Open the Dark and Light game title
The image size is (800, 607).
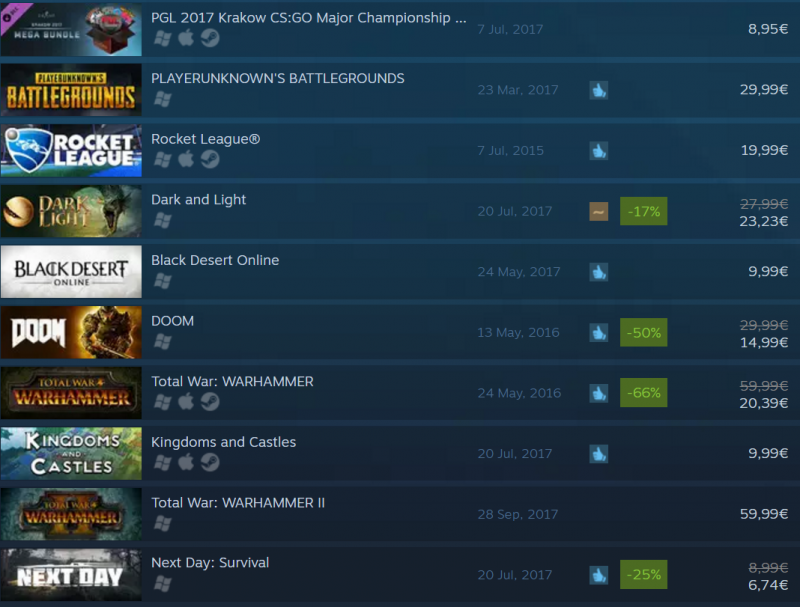(x=198, y=199)
